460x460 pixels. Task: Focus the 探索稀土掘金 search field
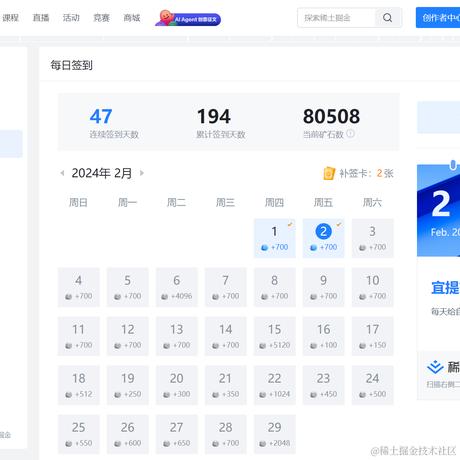(336, 18)
